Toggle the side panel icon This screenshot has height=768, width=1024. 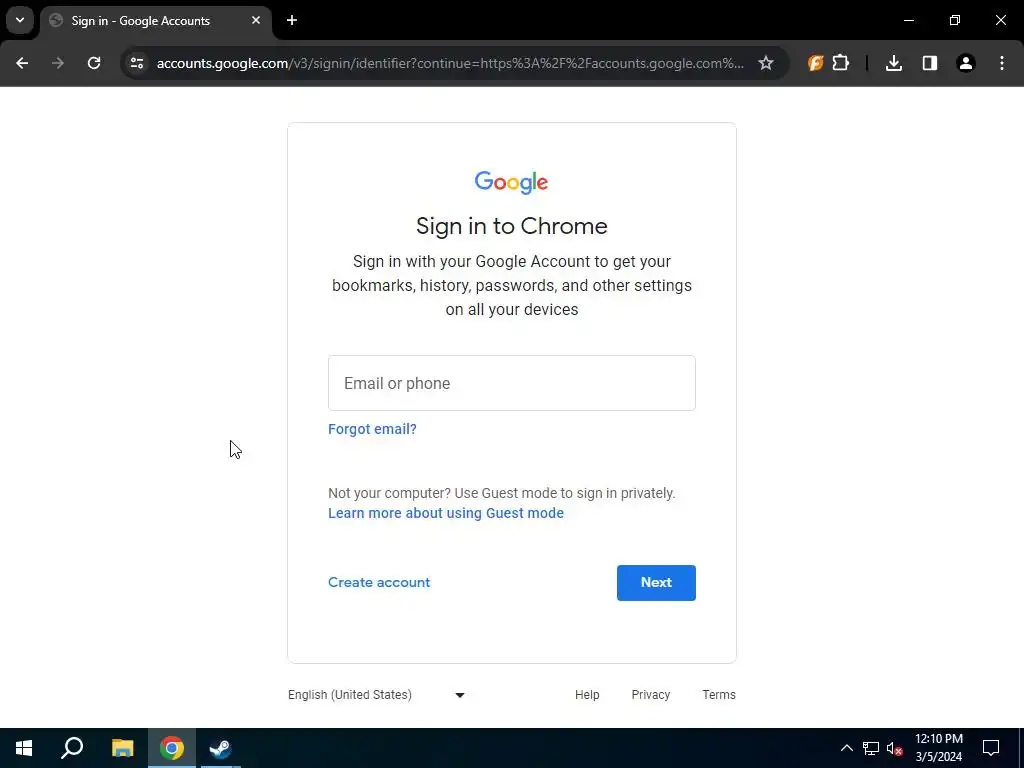tap(929, 63)
